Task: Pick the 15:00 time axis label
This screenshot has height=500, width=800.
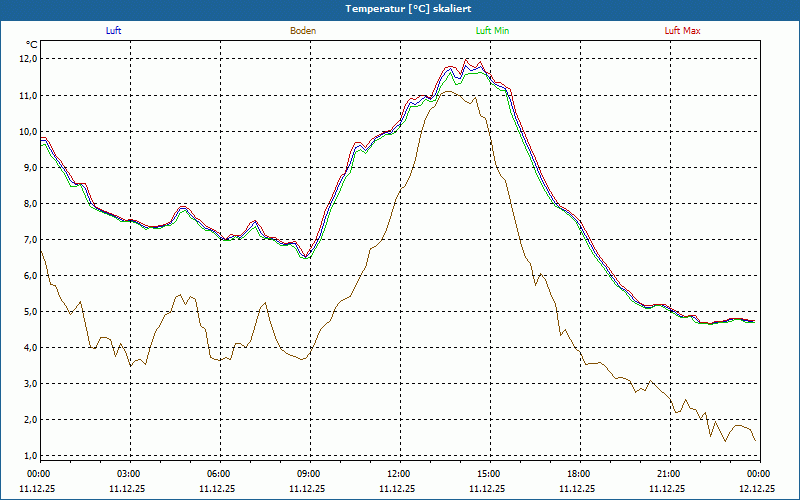Action: click(489, 474)
